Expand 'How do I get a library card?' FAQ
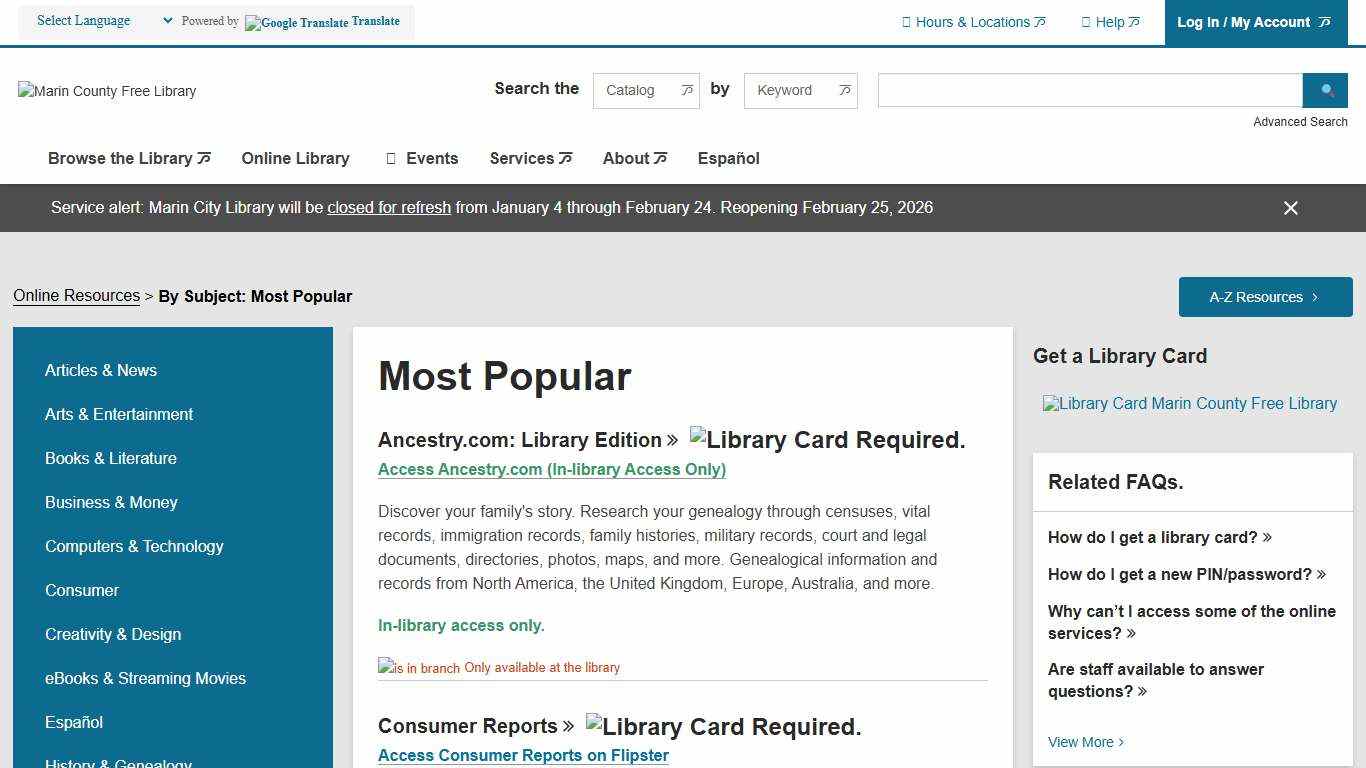1366x768 pixels. coord(1152,537)
